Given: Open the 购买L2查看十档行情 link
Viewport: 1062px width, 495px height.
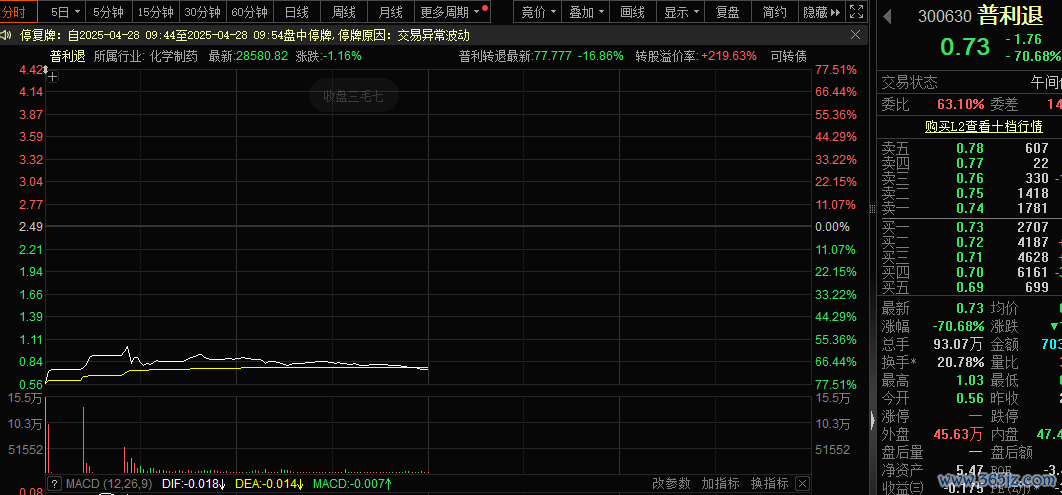Looking at the screenshot, I should [969, 126].
